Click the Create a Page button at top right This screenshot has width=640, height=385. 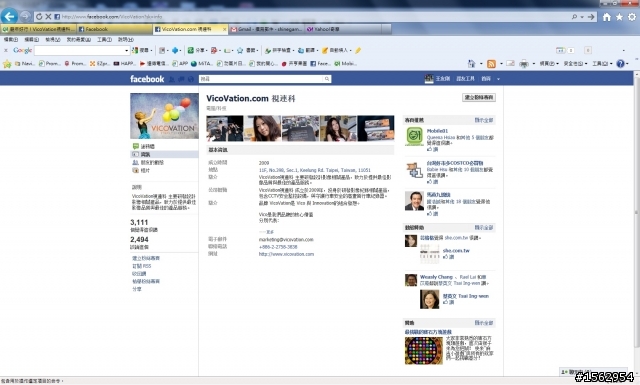(x=479, y=97)
